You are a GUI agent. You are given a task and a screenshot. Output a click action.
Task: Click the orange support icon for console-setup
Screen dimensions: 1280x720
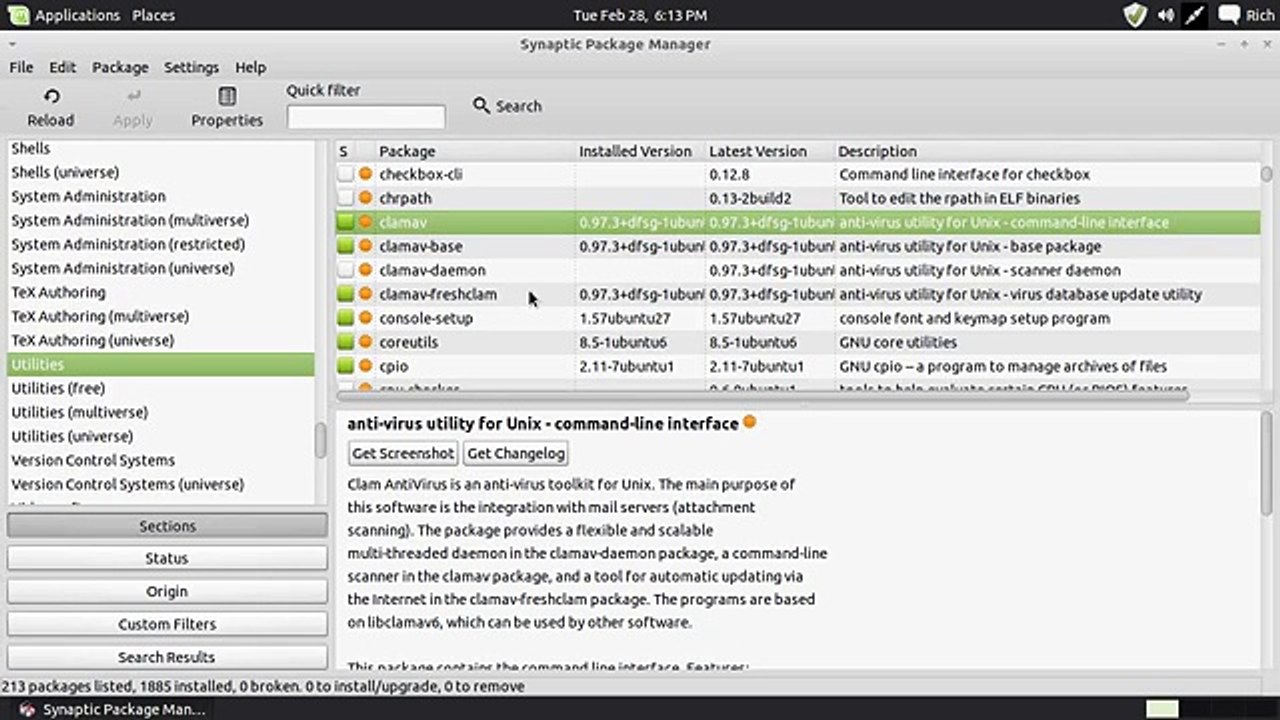click(366, 318)
